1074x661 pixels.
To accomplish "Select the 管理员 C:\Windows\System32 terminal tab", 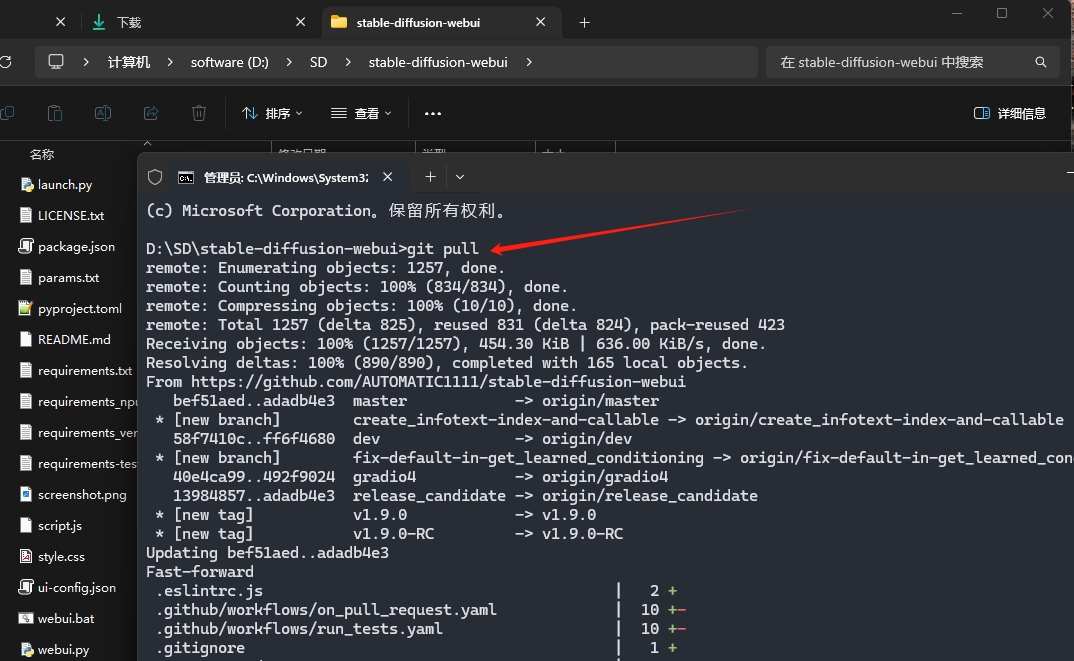I will click(x=286, y=177).
